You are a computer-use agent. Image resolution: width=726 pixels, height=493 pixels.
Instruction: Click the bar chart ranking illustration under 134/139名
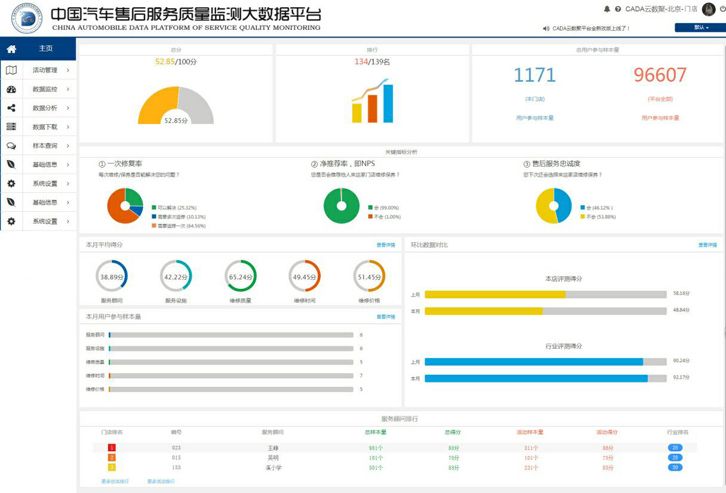coord(373,101)
